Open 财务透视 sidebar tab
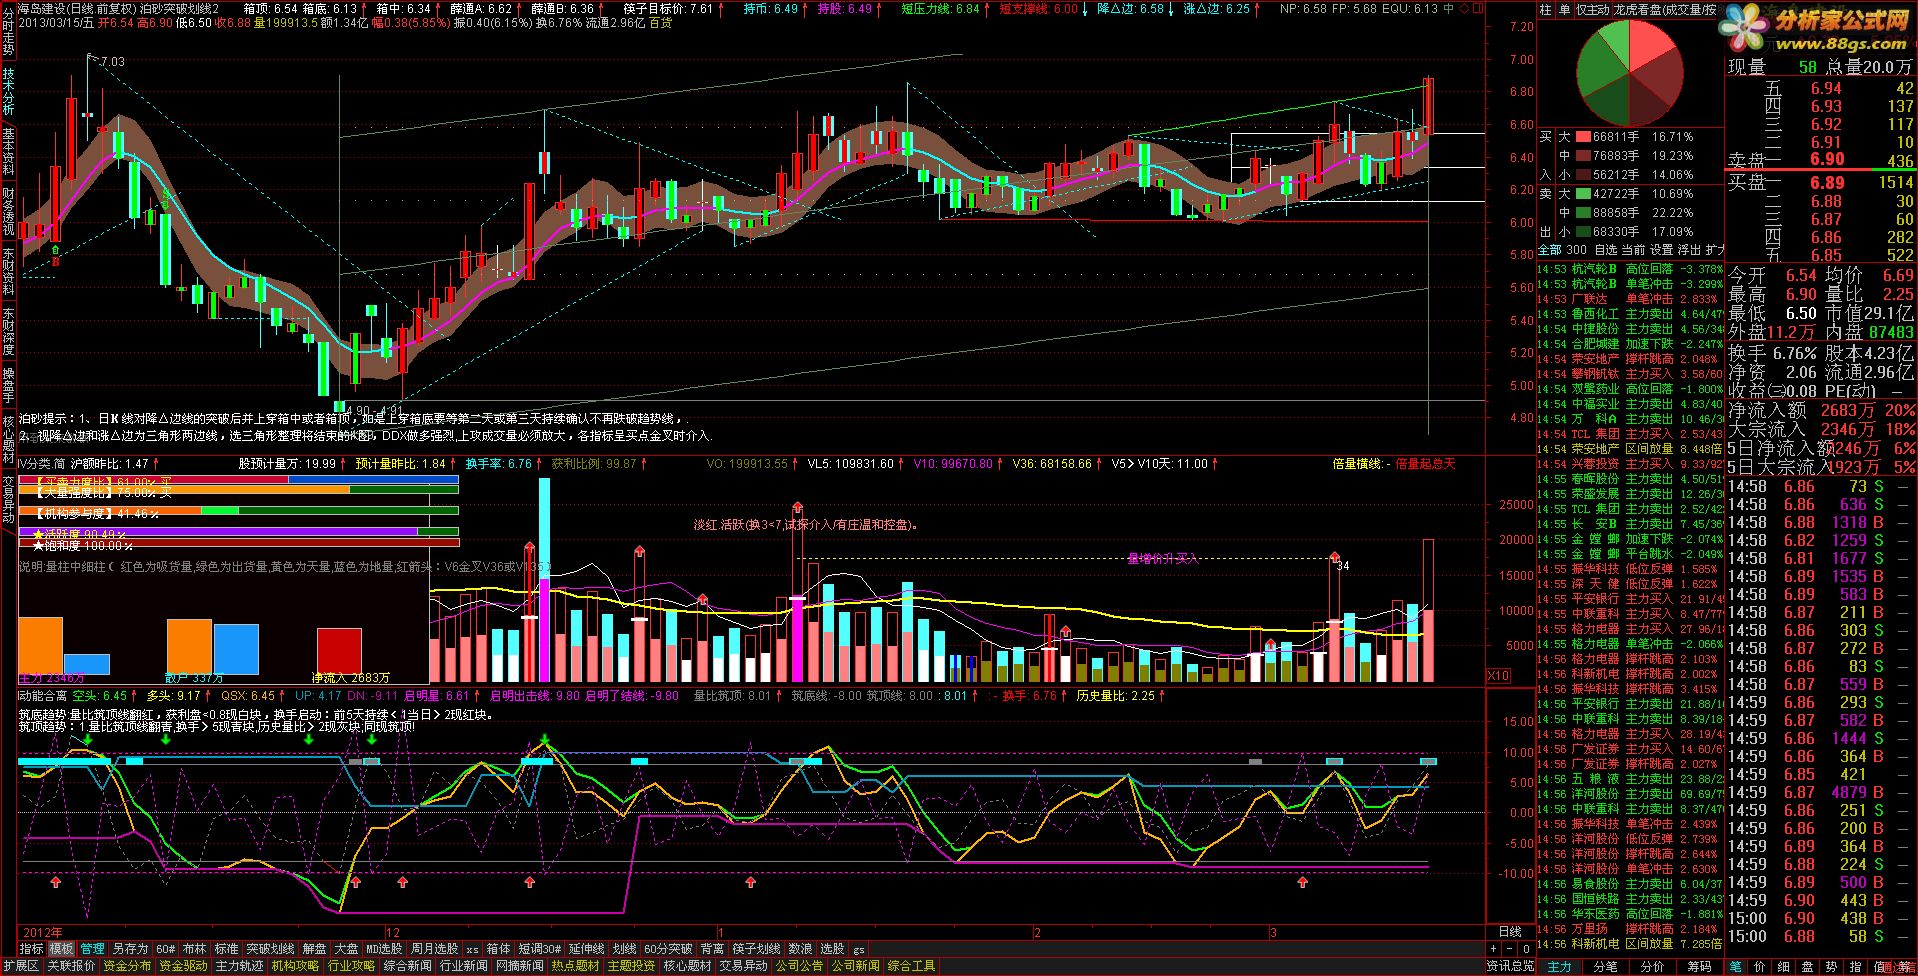The image size is (1918, 976). click(x=8, y=211)
